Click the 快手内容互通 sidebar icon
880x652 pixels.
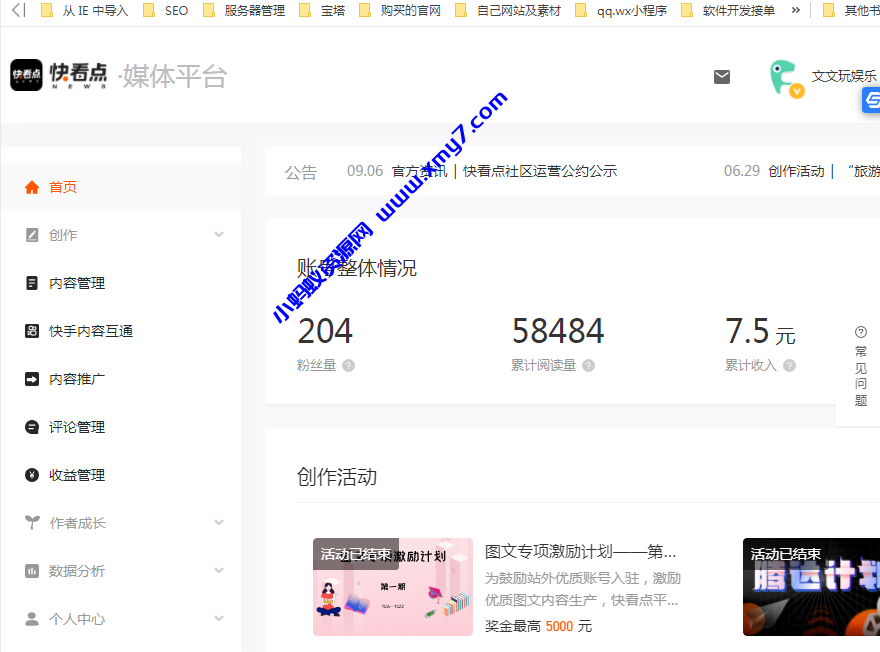[x=30, y=330]
